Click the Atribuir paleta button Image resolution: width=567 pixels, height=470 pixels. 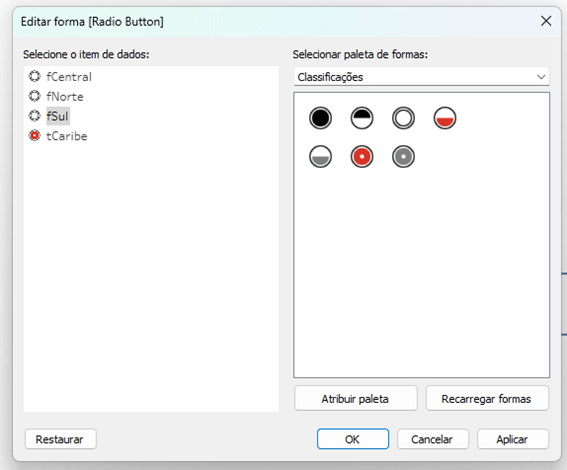356,398
